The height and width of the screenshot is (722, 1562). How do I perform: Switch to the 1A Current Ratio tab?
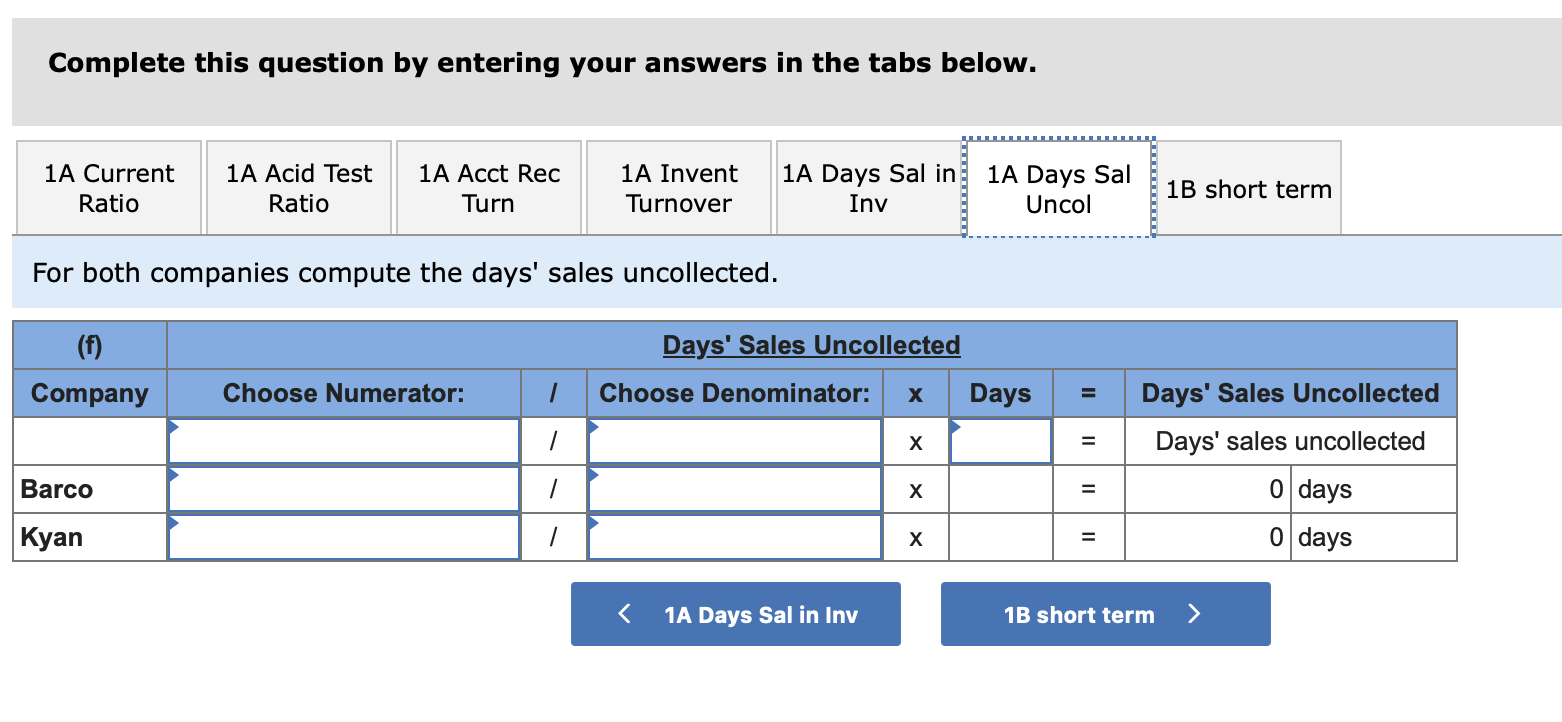click(x=108, y=187)
